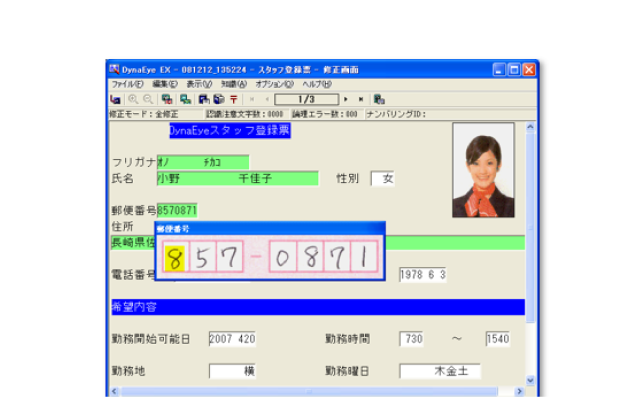The image size is (644, 397).
Task: Select the フリガナ field オノ チカコ
Action: [x=203, y=162]
